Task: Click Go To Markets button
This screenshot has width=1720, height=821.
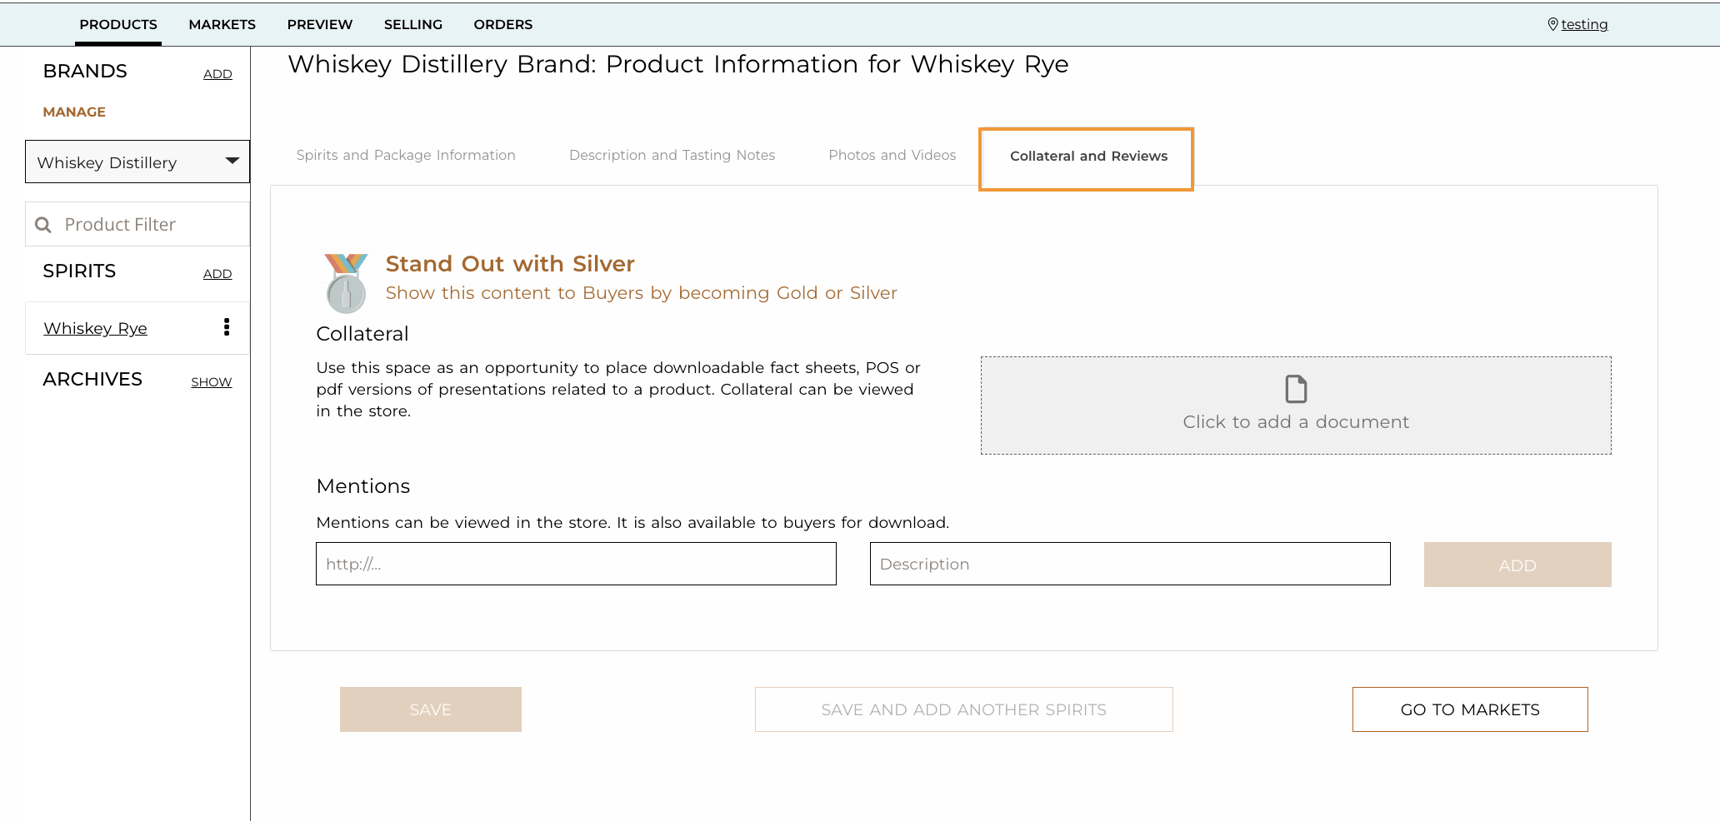Action: (x=1469, y=709)
